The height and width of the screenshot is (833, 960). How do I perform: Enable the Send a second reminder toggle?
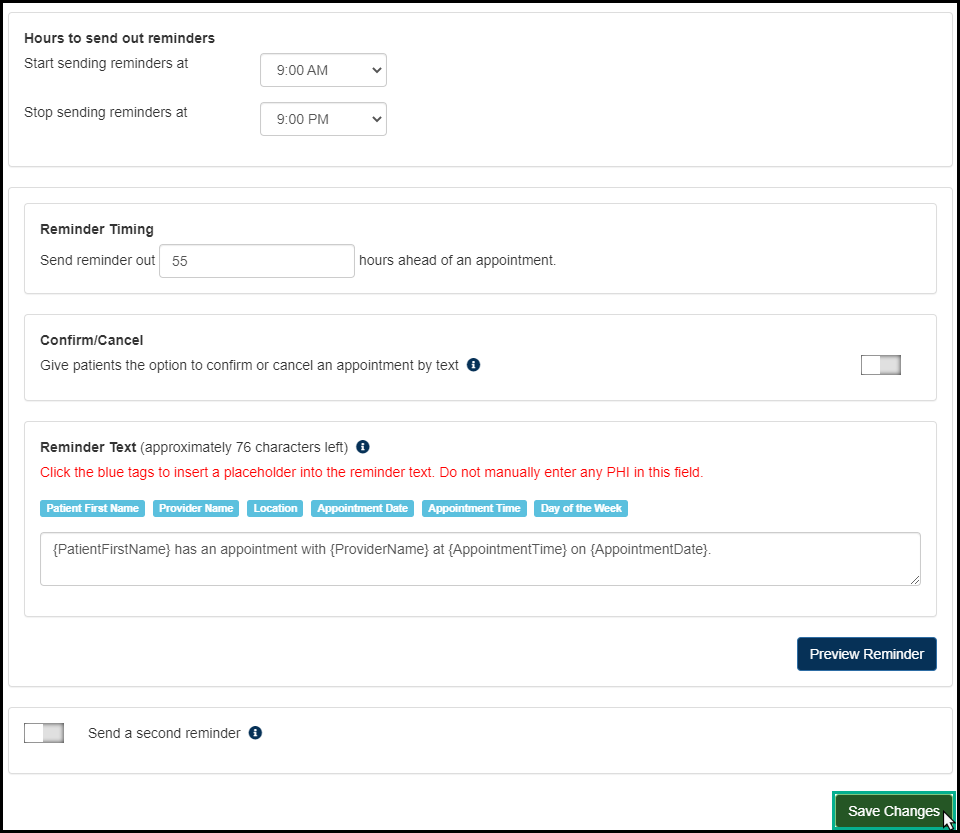[44, 733]
